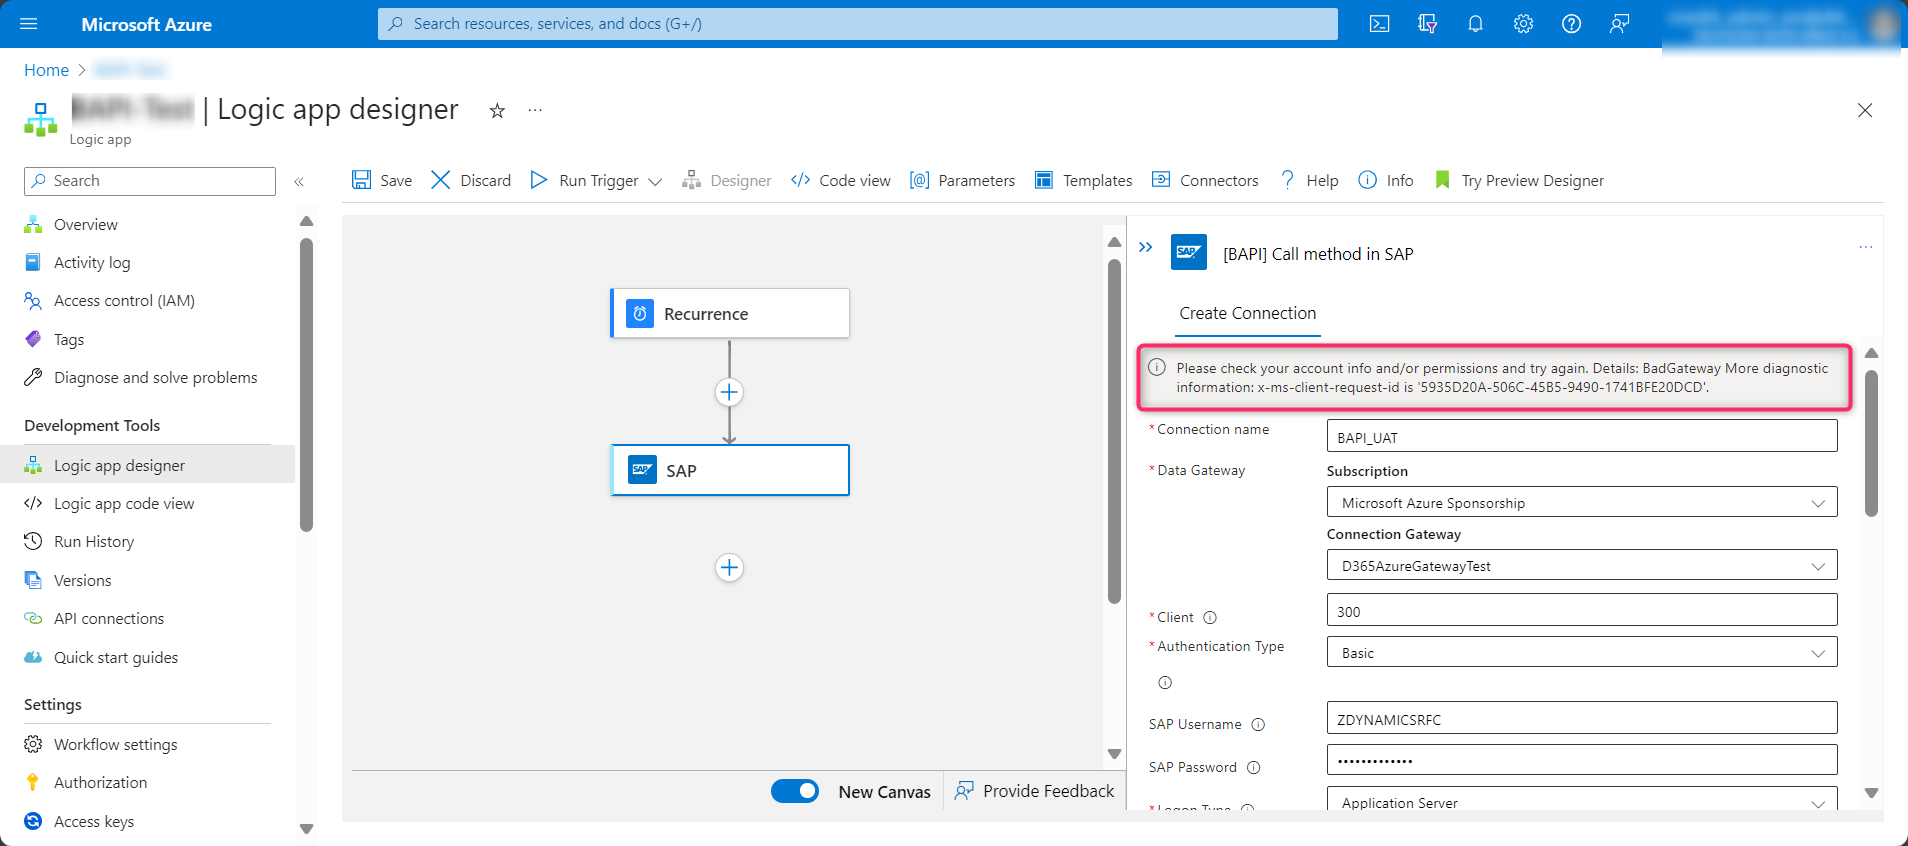The height and width of the screenshot is (846, 1908).
Task: Open the help question mark in top bar
Action: [1571, 24]
